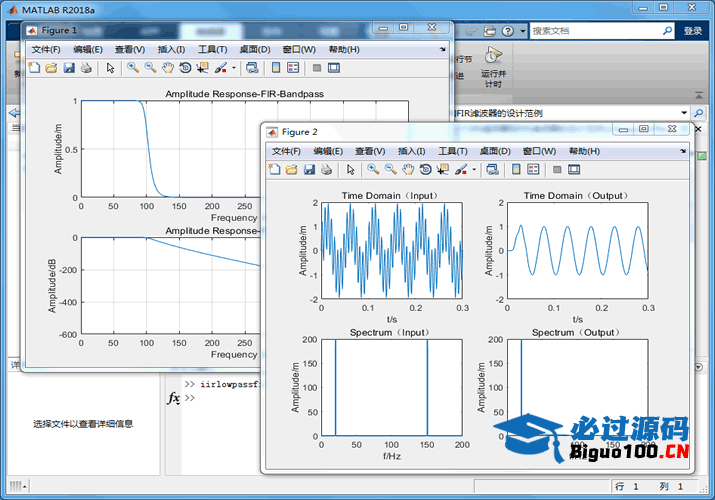Viewport: 715px width, 500px height.
Task: Open 编辑(E) menu in Figure 2
Action: pyautogui.click(x=328, y=151)
